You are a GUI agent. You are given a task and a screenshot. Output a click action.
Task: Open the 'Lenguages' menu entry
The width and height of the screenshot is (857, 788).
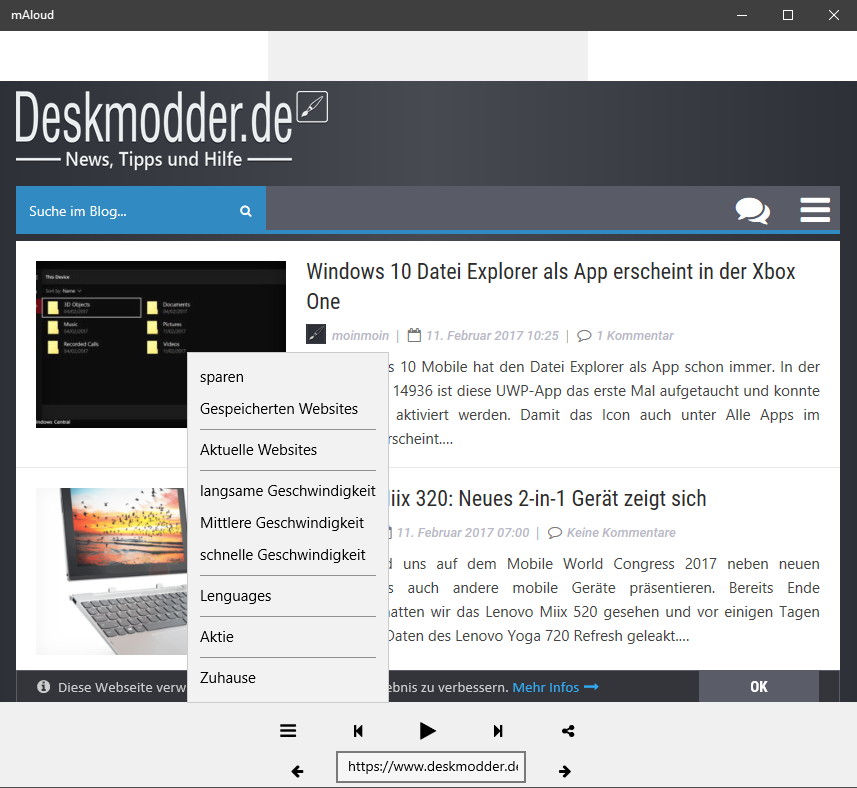click(x=287, y=596)
